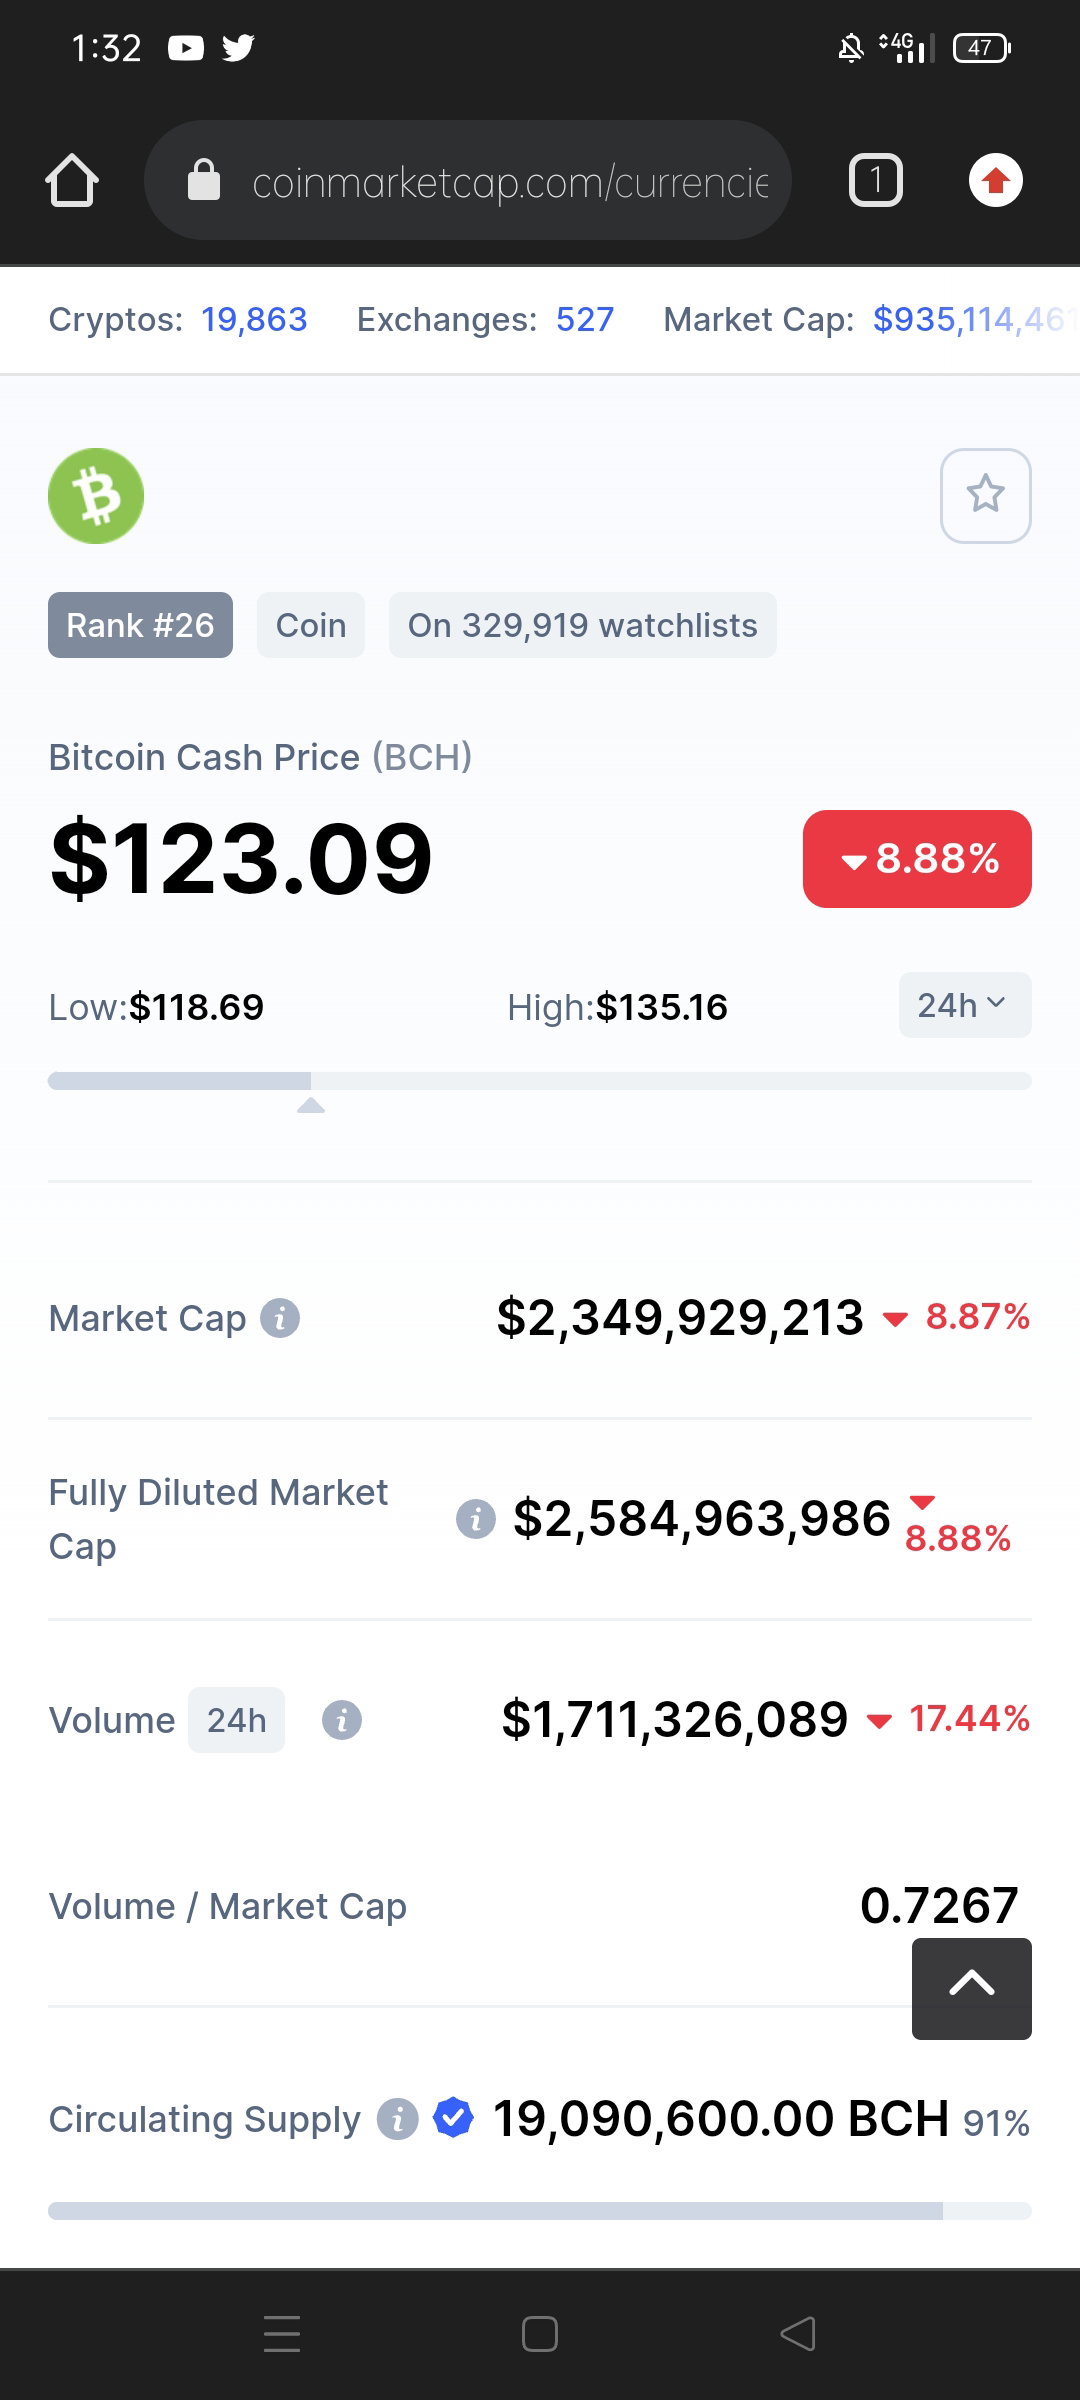Tap the scroll-to-top chevron button
Viewport: 1080px width, 2400px height.
pos(972,1989)
